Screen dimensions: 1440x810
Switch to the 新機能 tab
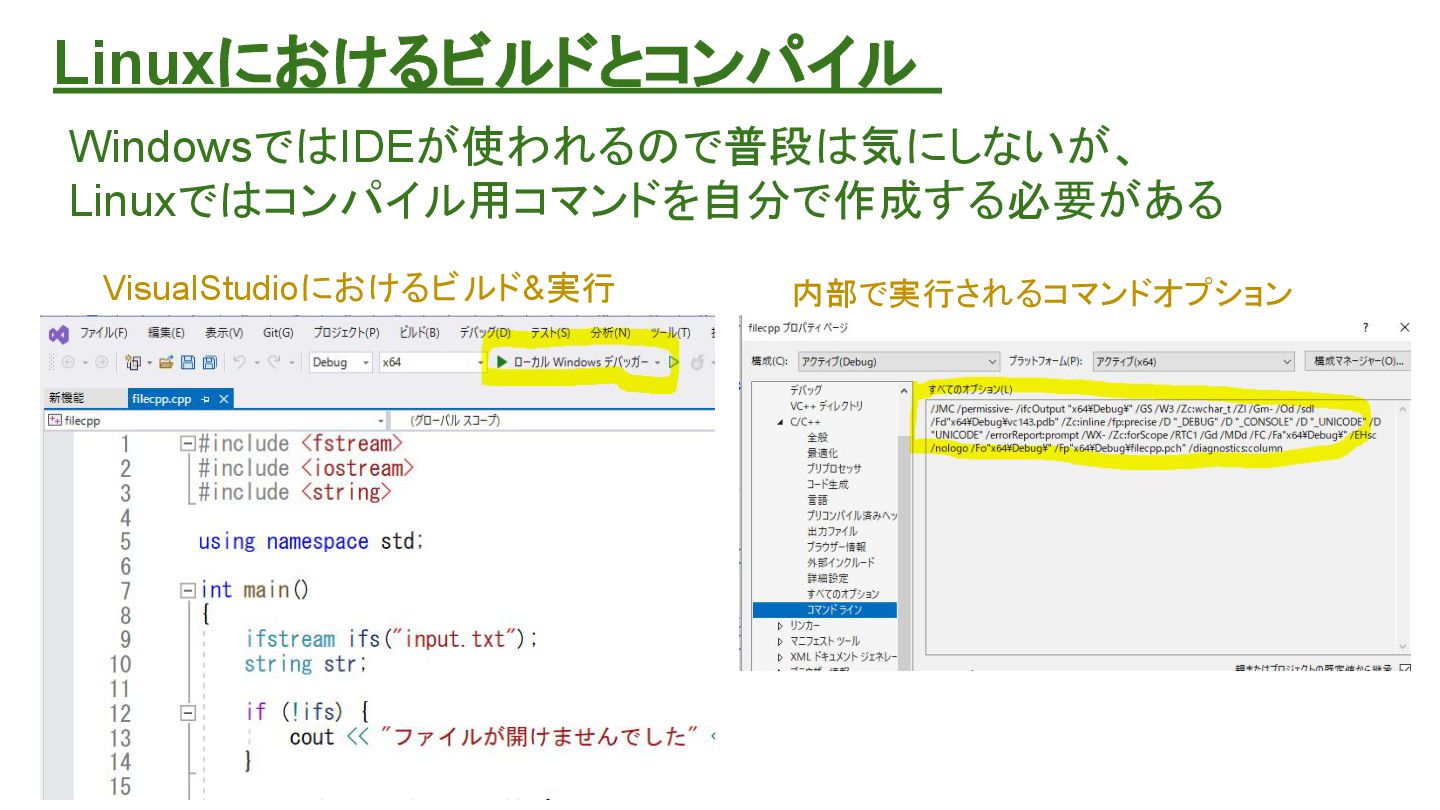click(x=67, y=399)
